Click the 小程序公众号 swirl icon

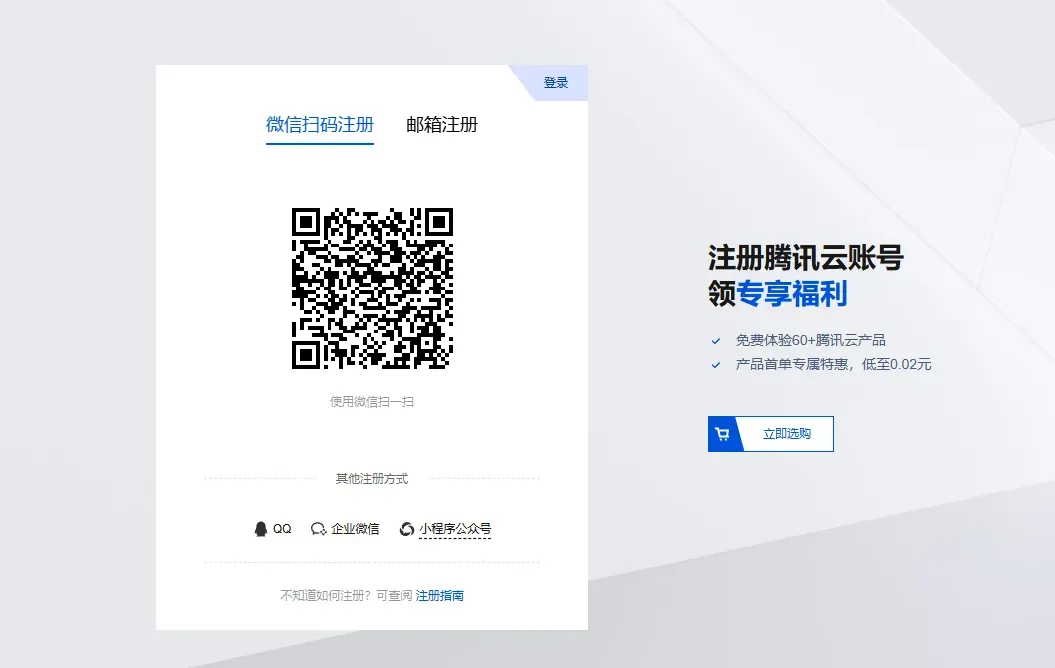[x=407, y=529]
